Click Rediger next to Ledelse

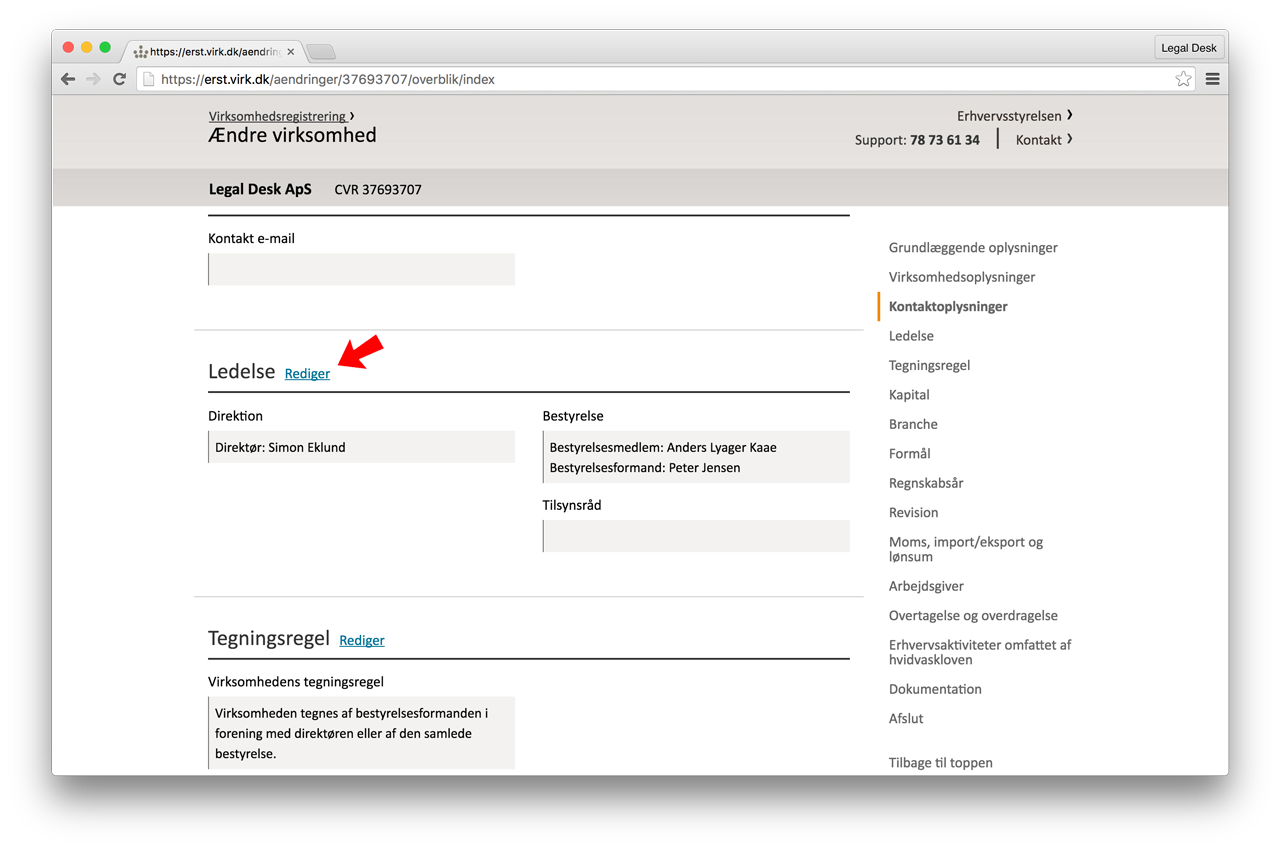tap(307, 374)
